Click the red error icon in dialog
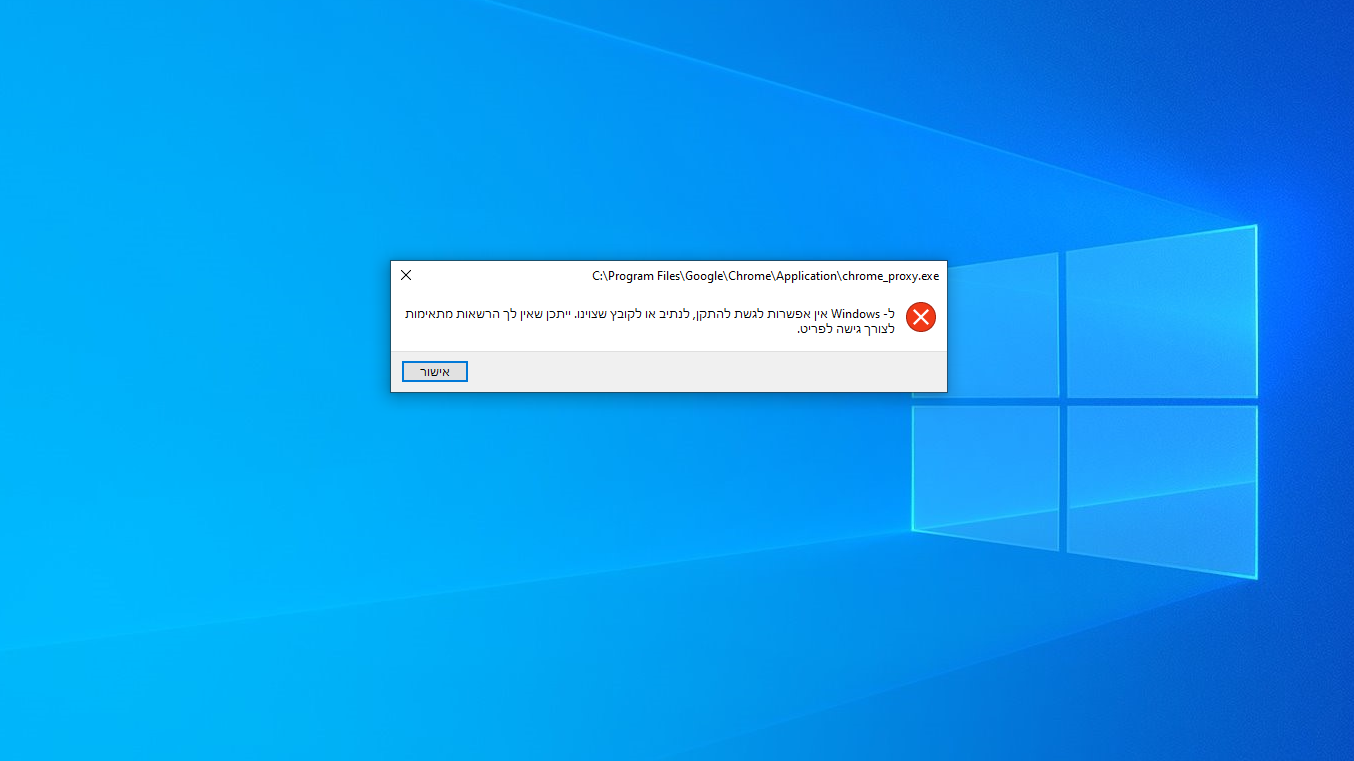This screenshot has height=761, width=1354. click(x=921, y=317)
